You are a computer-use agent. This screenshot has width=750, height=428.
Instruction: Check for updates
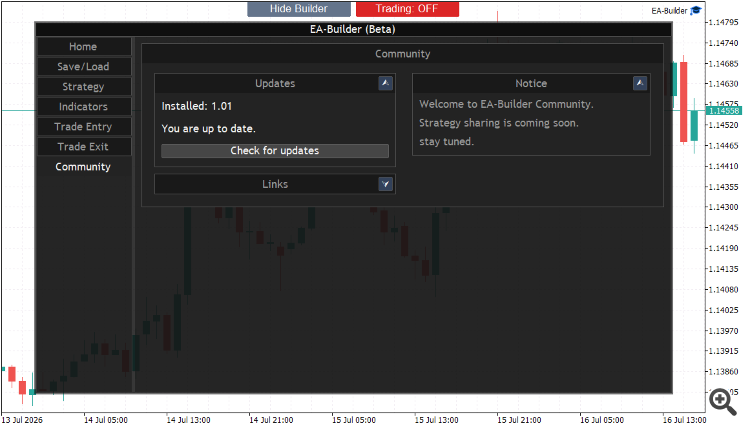tap(275, 151)
